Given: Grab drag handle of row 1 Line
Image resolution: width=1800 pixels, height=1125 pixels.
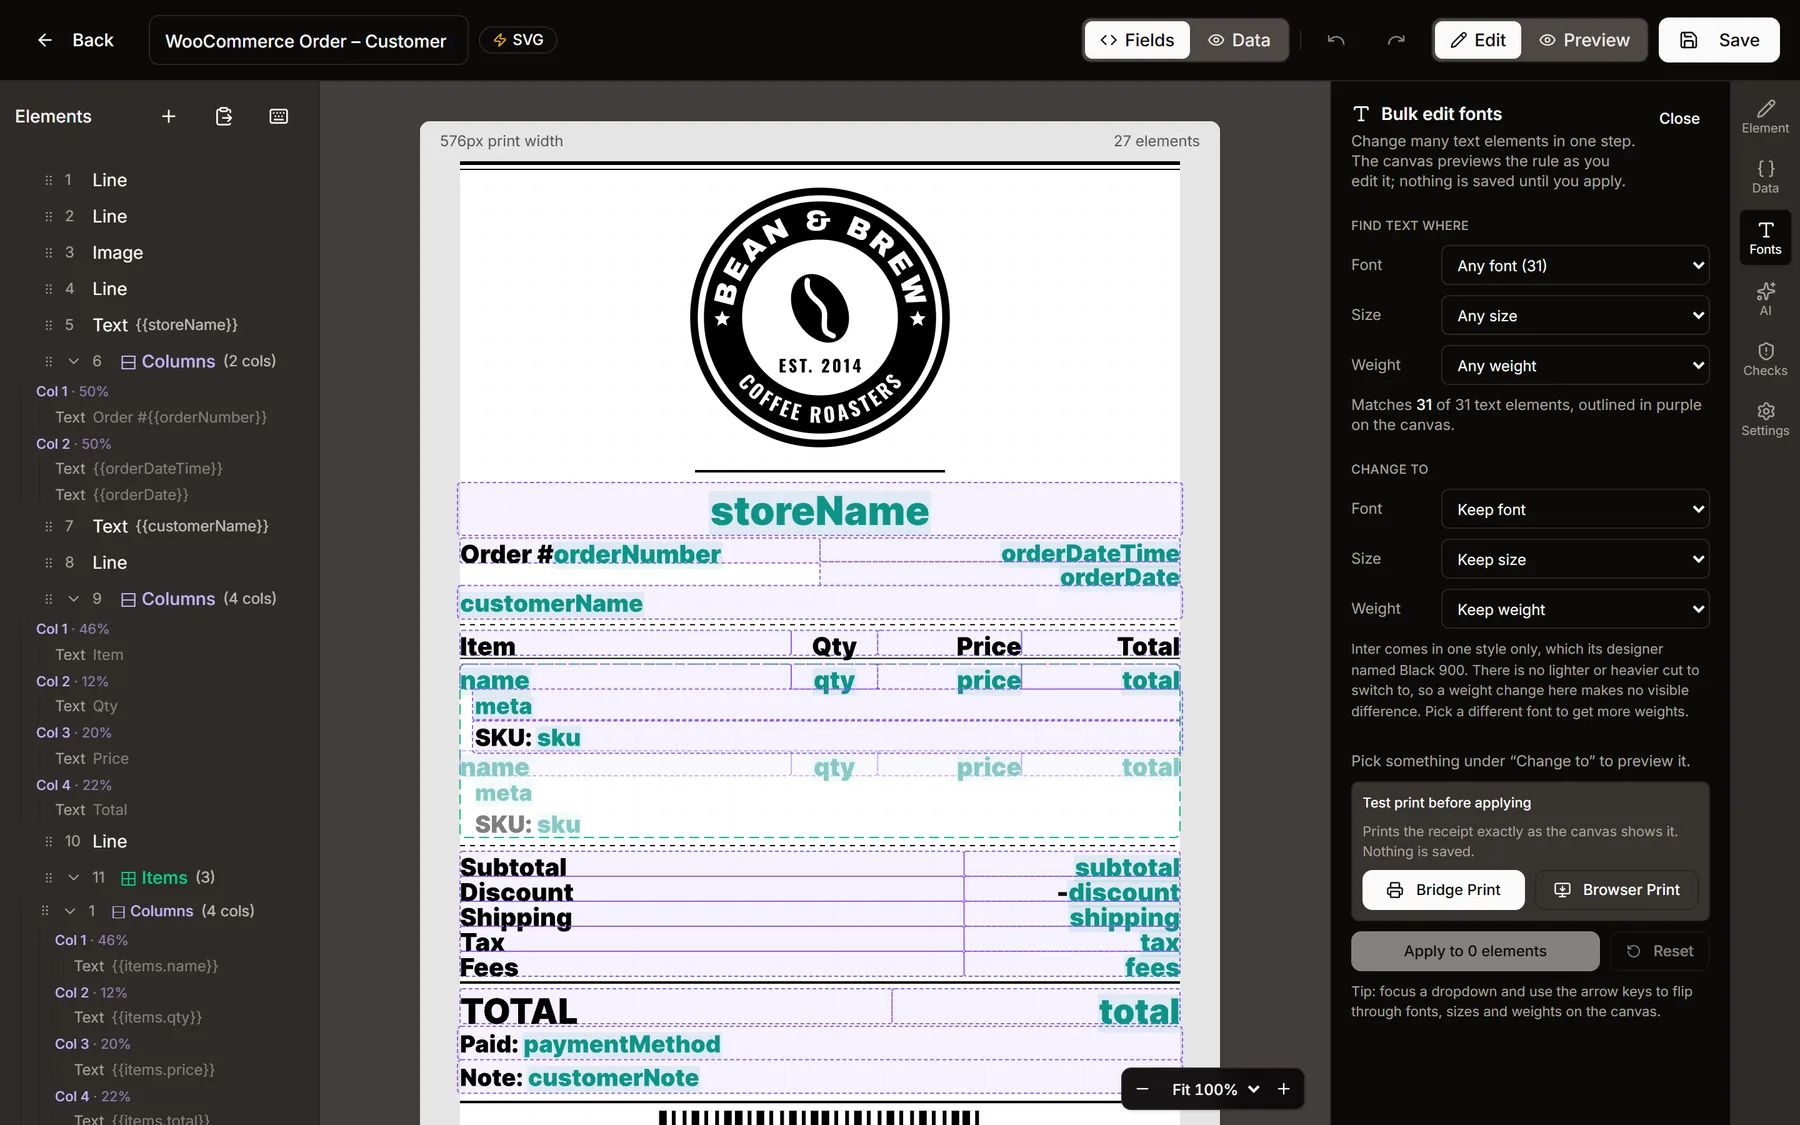Looking at the screenshot, I should (x=48, y=180).
